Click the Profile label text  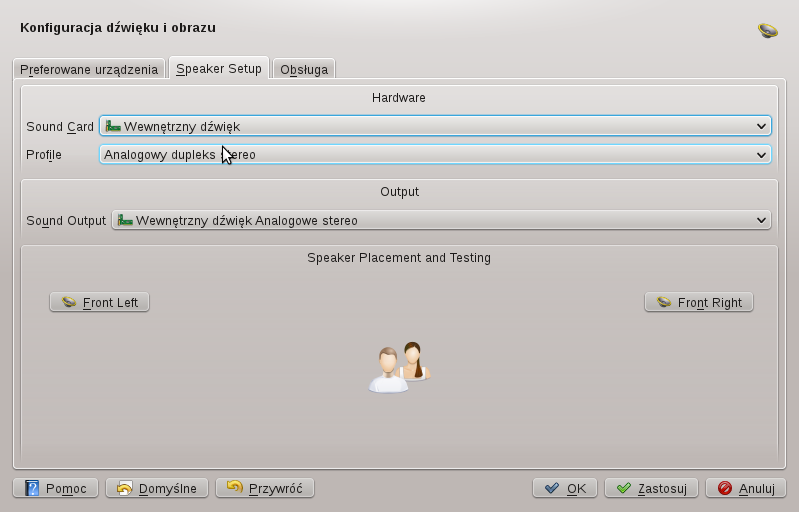(x=44, y=155)
